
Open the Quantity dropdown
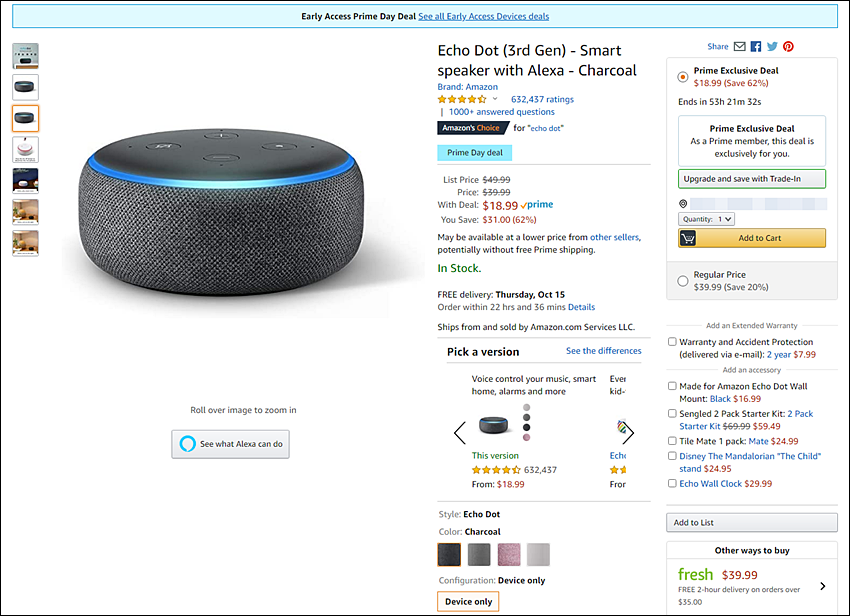click(x=706, y=219)
